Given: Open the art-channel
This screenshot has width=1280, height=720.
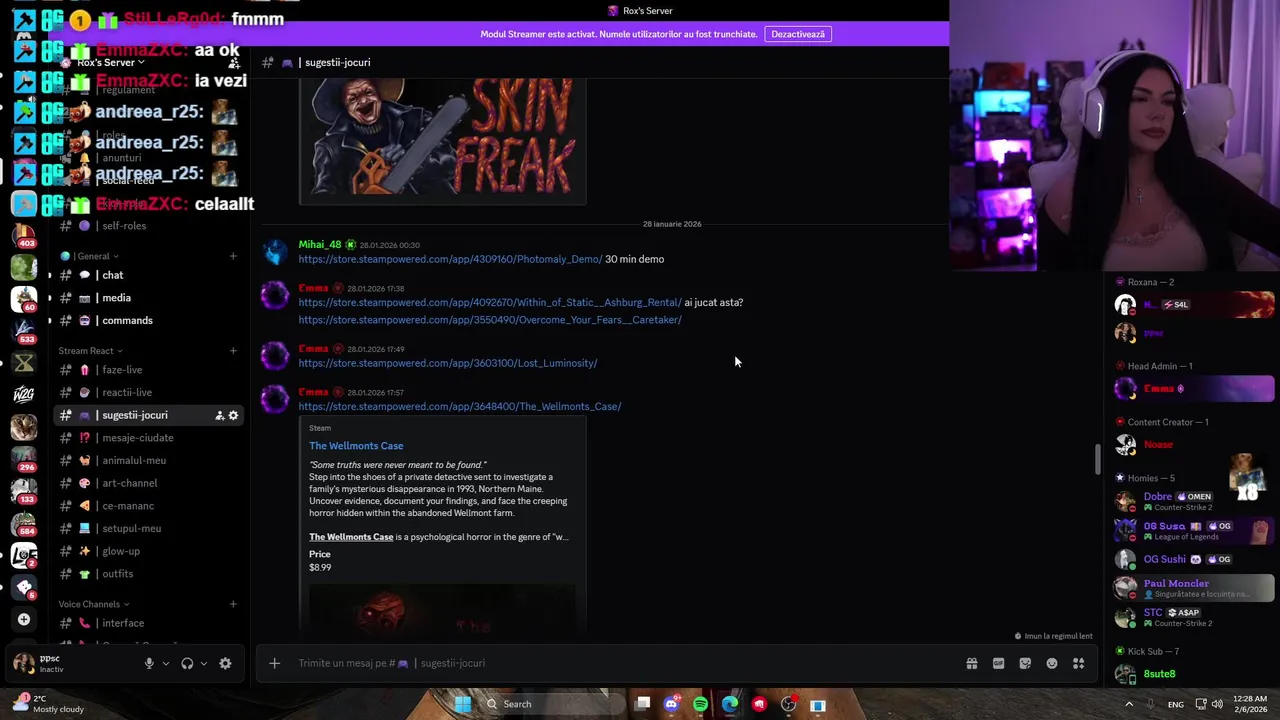Looking at the screenshot, I should pyautogui.click(x=148, y=483).
